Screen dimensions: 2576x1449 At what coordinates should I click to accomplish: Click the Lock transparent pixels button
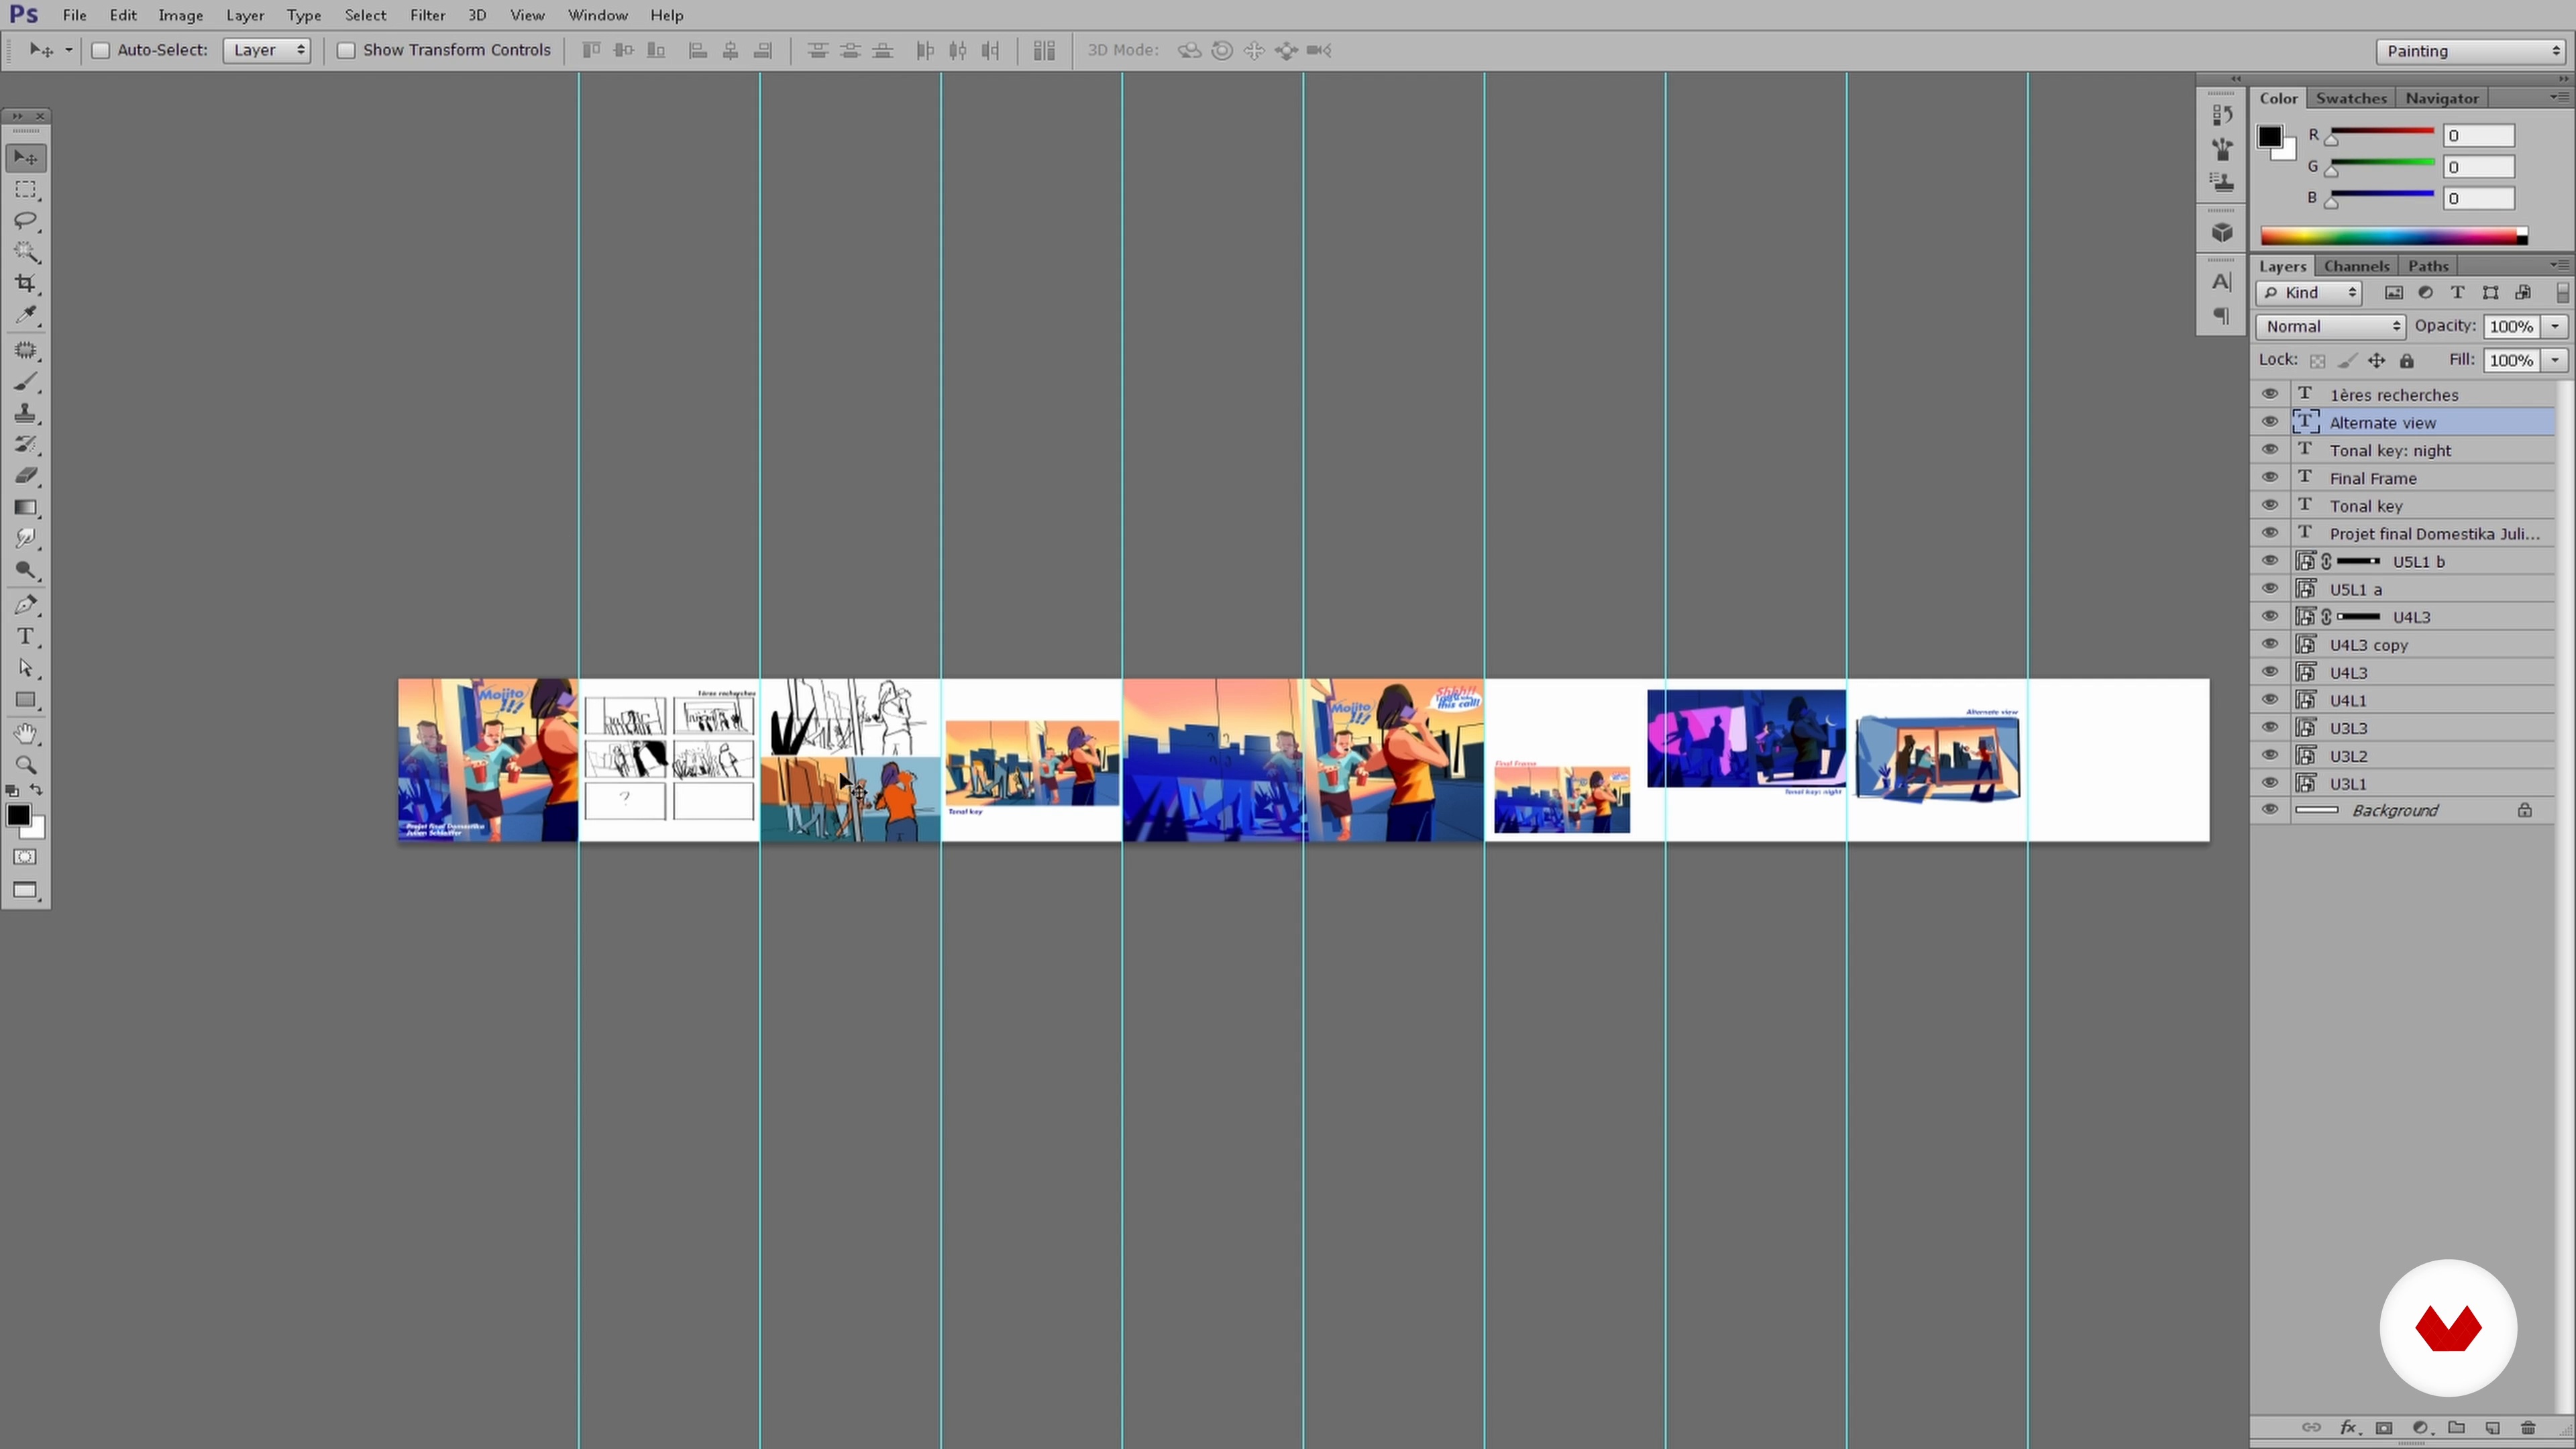[2318, 361]
